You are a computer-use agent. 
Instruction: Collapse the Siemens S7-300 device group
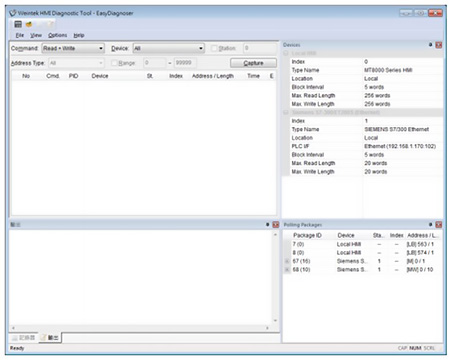[286, 112]
